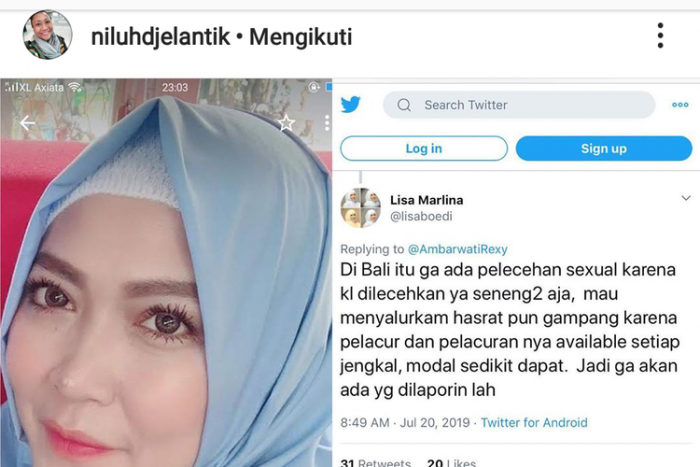Open the Lisa Marlina display name
This screenshot has height=467, width=700.
point(426,200)
